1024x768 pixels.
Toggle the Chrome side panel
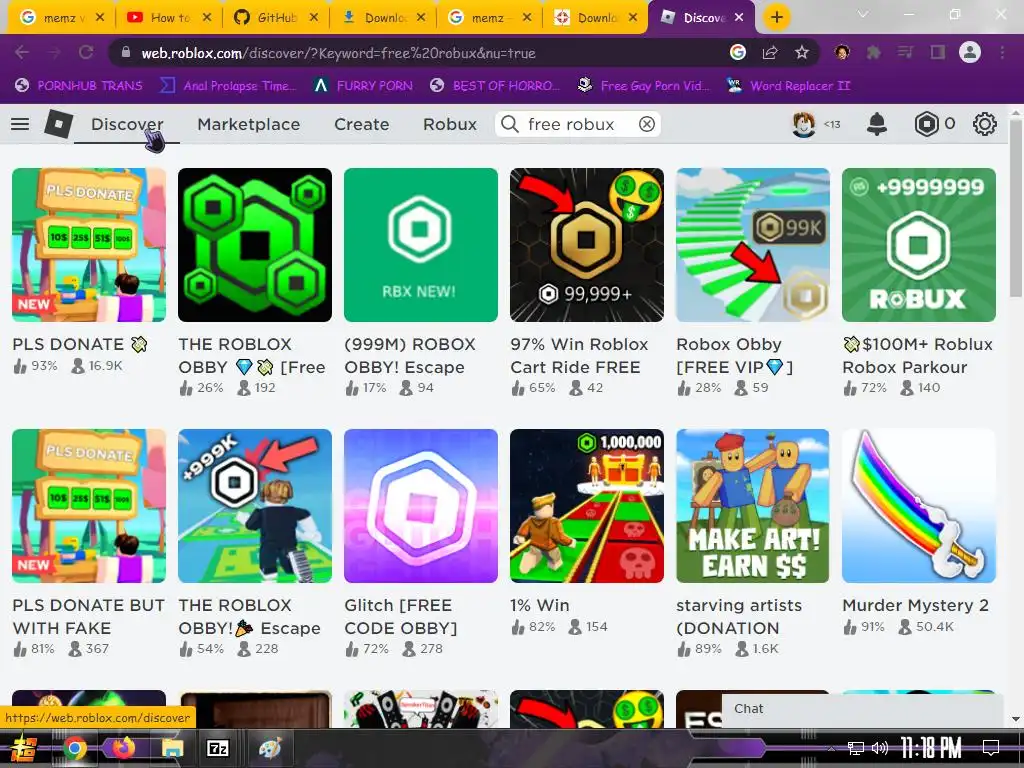pos(938,53)
